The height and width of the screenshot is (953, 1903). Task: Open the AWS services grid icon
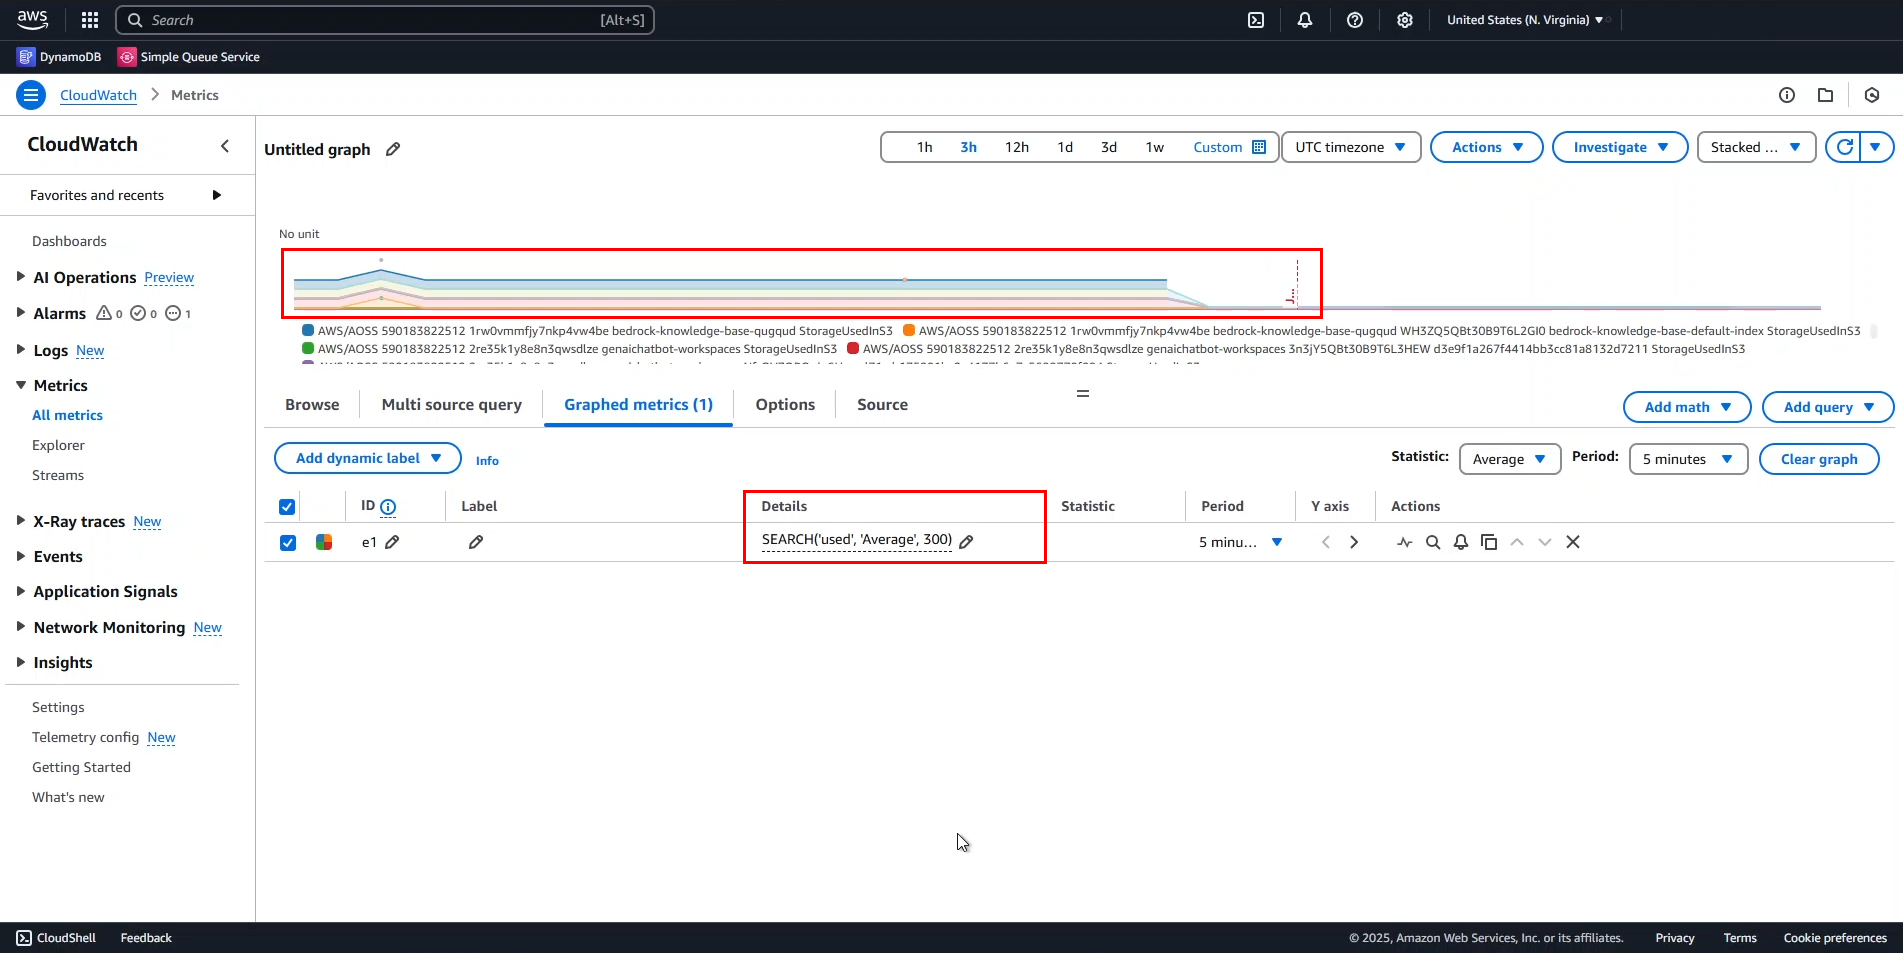pyautogui.click(x=89, y=20)
